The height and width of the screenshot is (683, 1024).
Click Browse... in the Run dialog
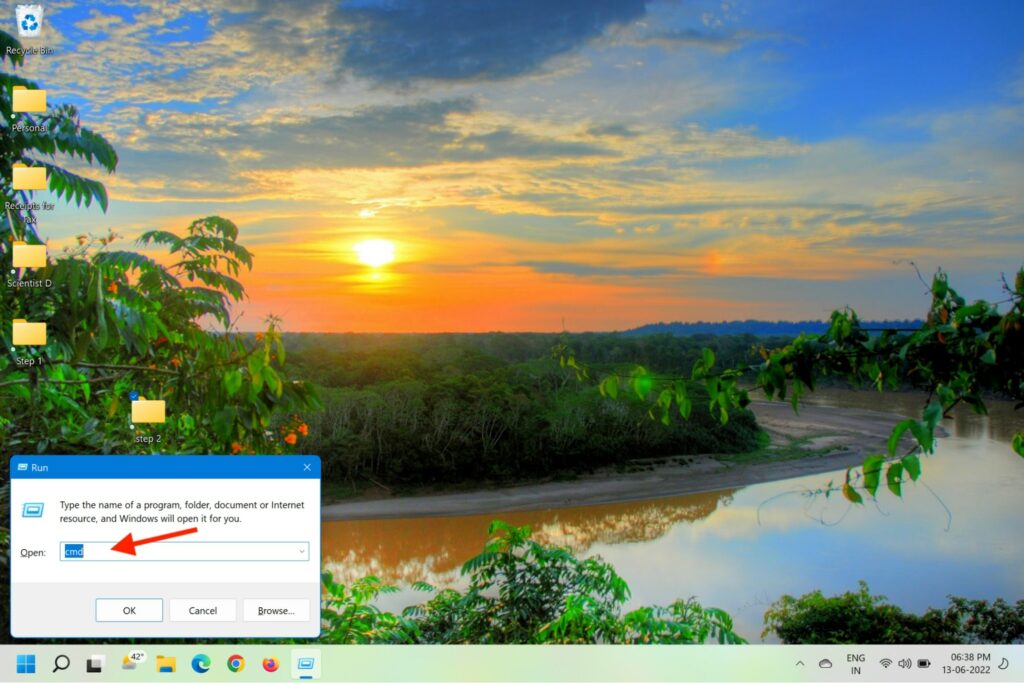(x=276, y=610)
